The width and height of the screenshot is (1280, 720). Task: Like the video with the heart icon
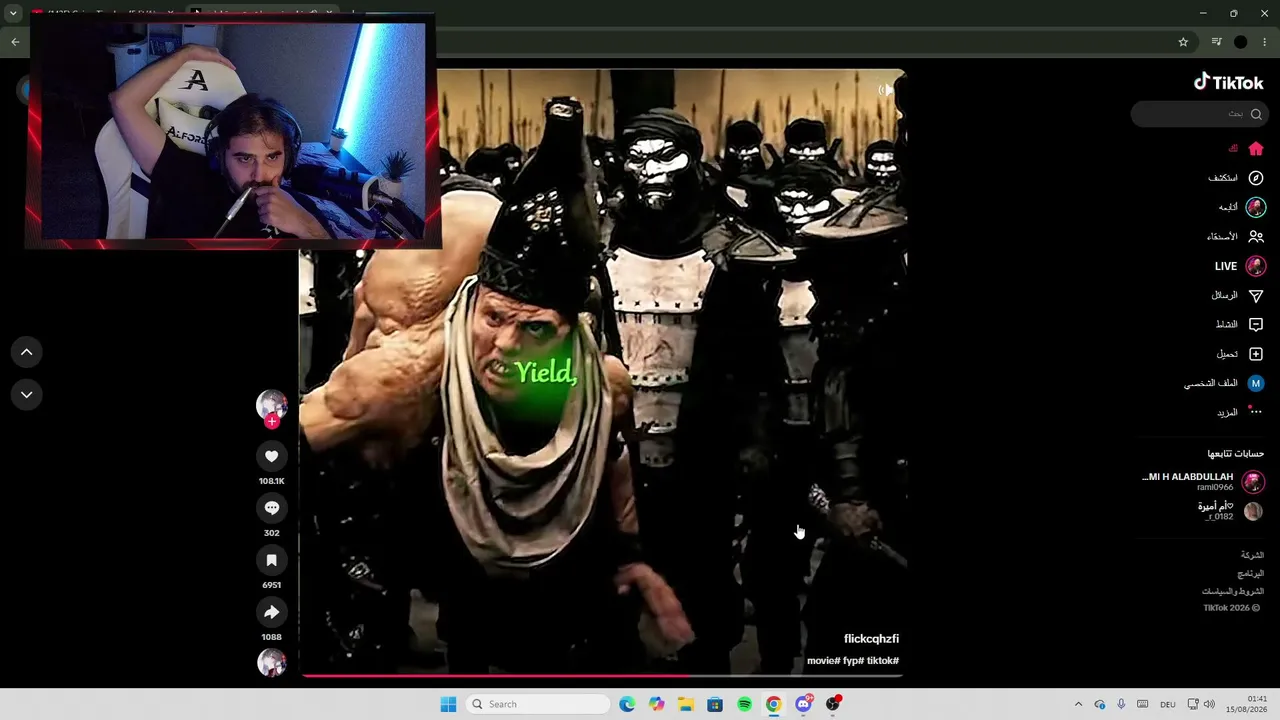(271, 456)
